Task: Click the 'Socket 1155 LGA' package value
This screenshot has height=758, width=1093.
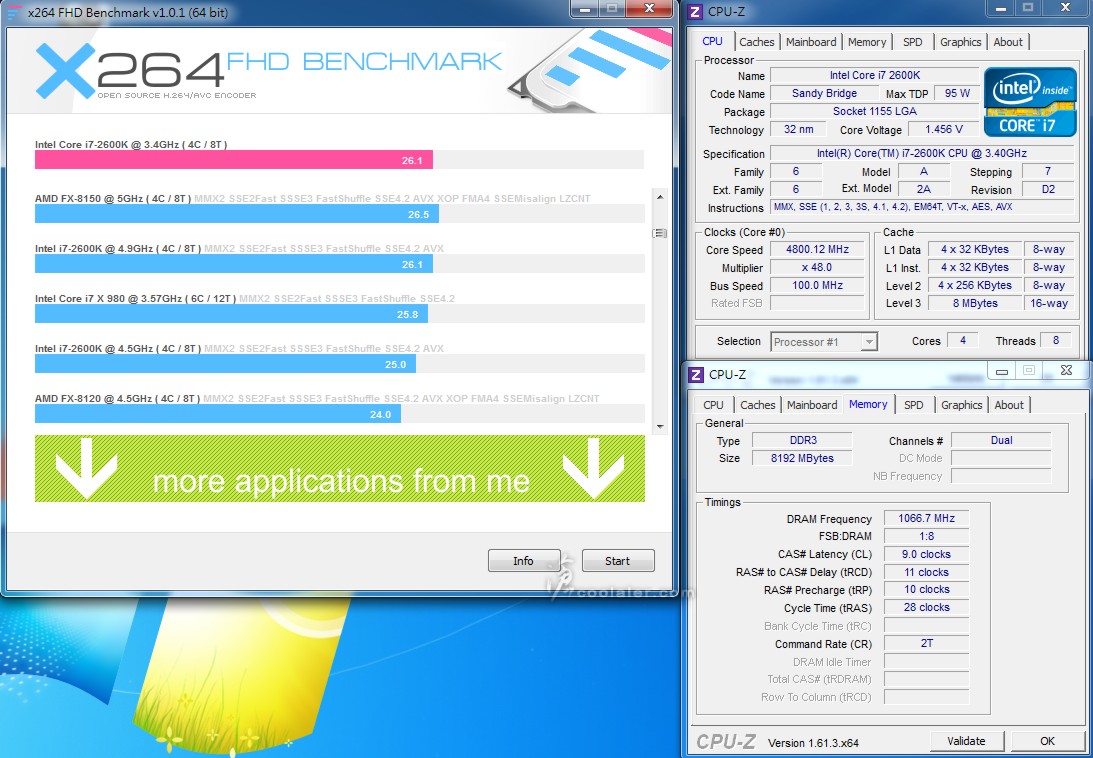Action: point(874,112)
